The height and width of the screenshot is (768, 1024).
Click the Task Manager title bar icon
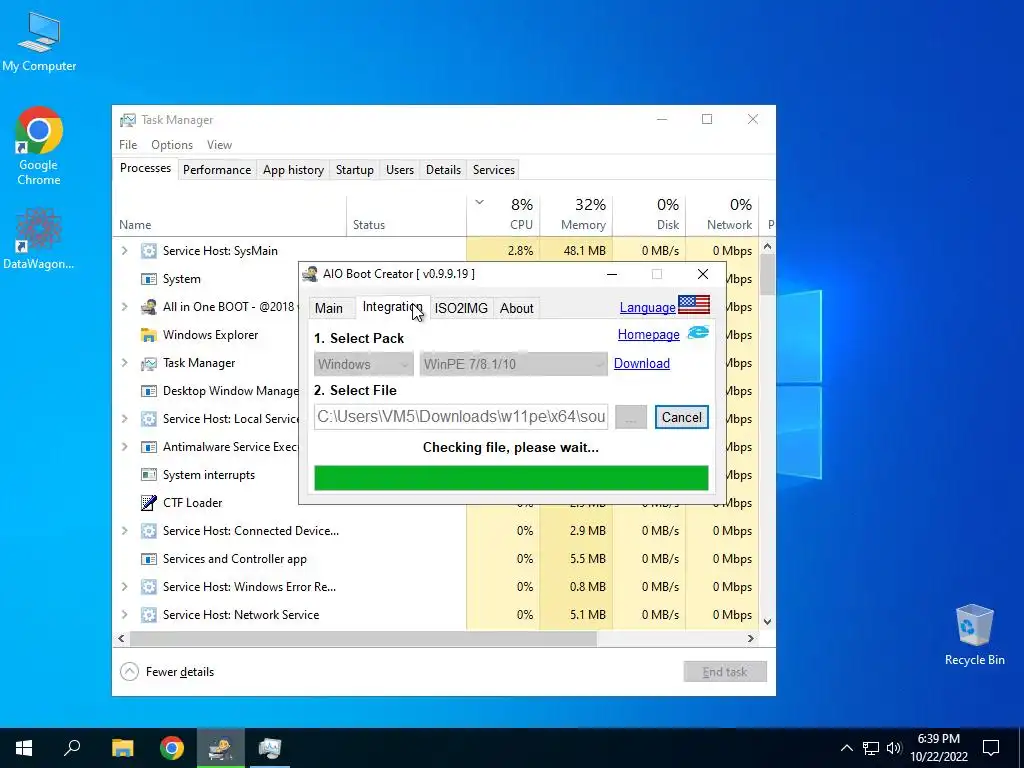[128, 120]
